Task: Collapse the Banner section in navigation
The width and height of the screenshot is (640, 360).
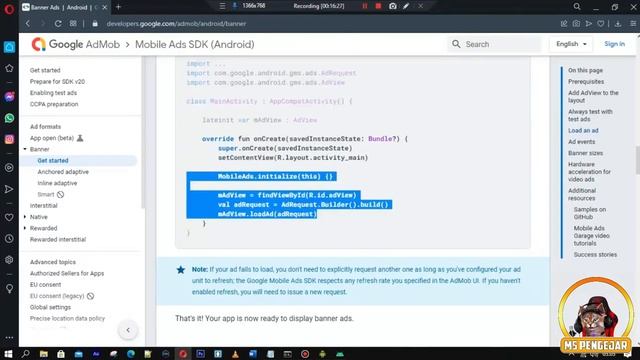Action: pos(25,149)
